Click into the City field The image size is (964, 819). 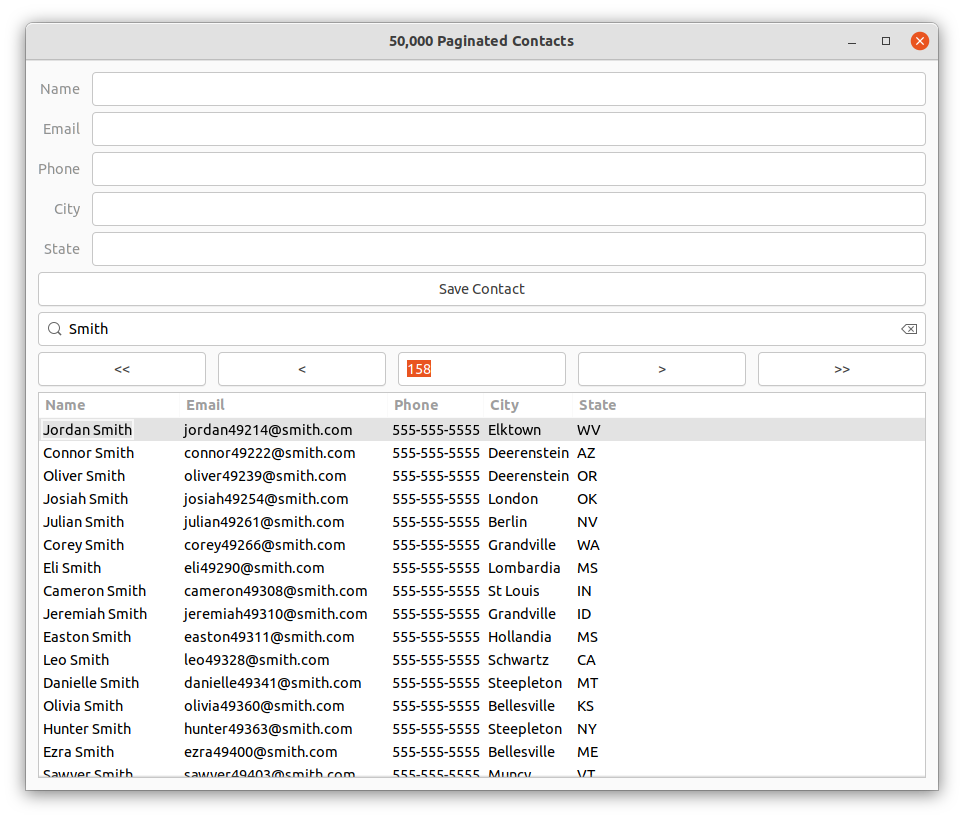[508, 209]
